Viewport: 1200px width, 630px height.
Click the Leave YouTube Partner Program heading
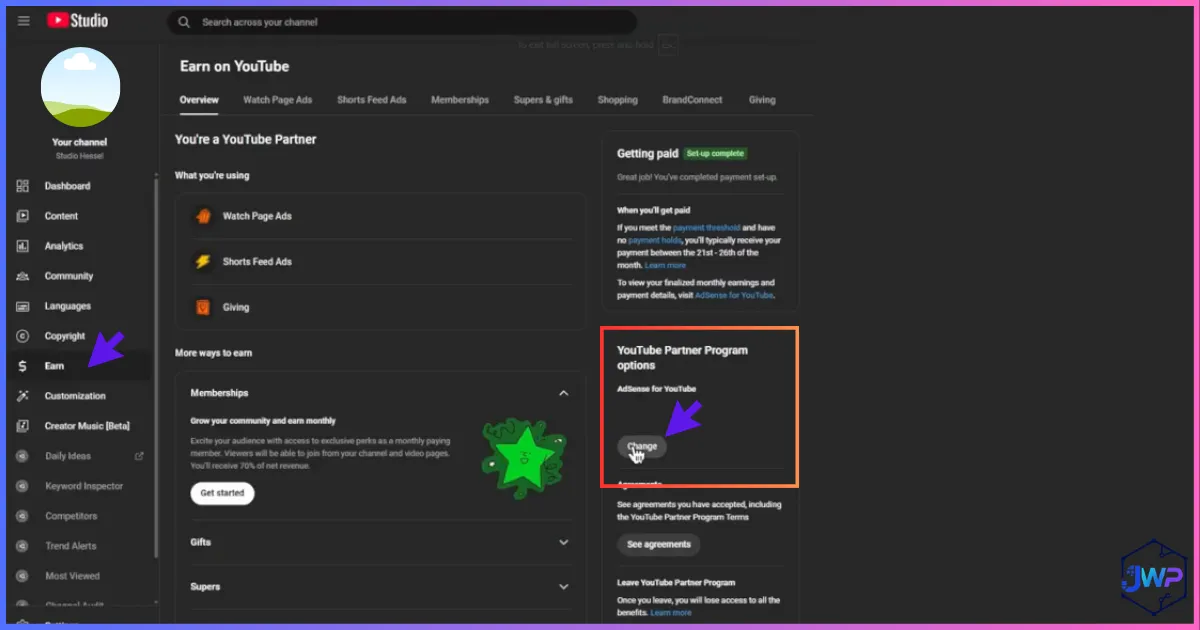676,582
